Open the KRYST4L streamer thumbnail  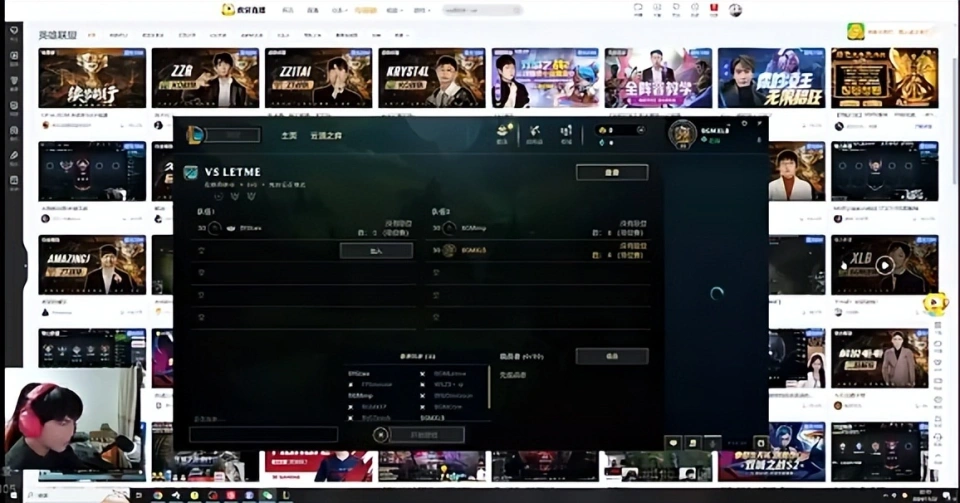tap(431, 78)
